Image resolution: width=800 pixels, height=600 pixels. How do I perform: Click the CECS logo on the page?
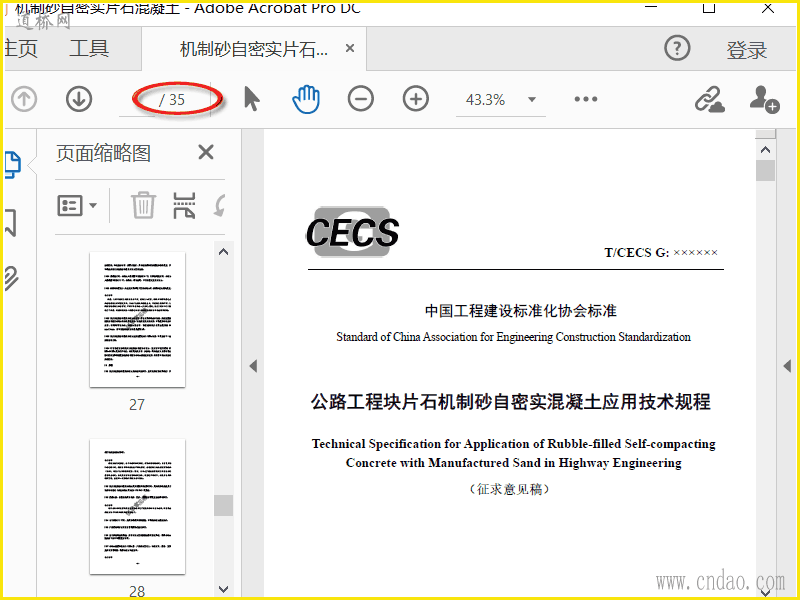coord(353,232)
